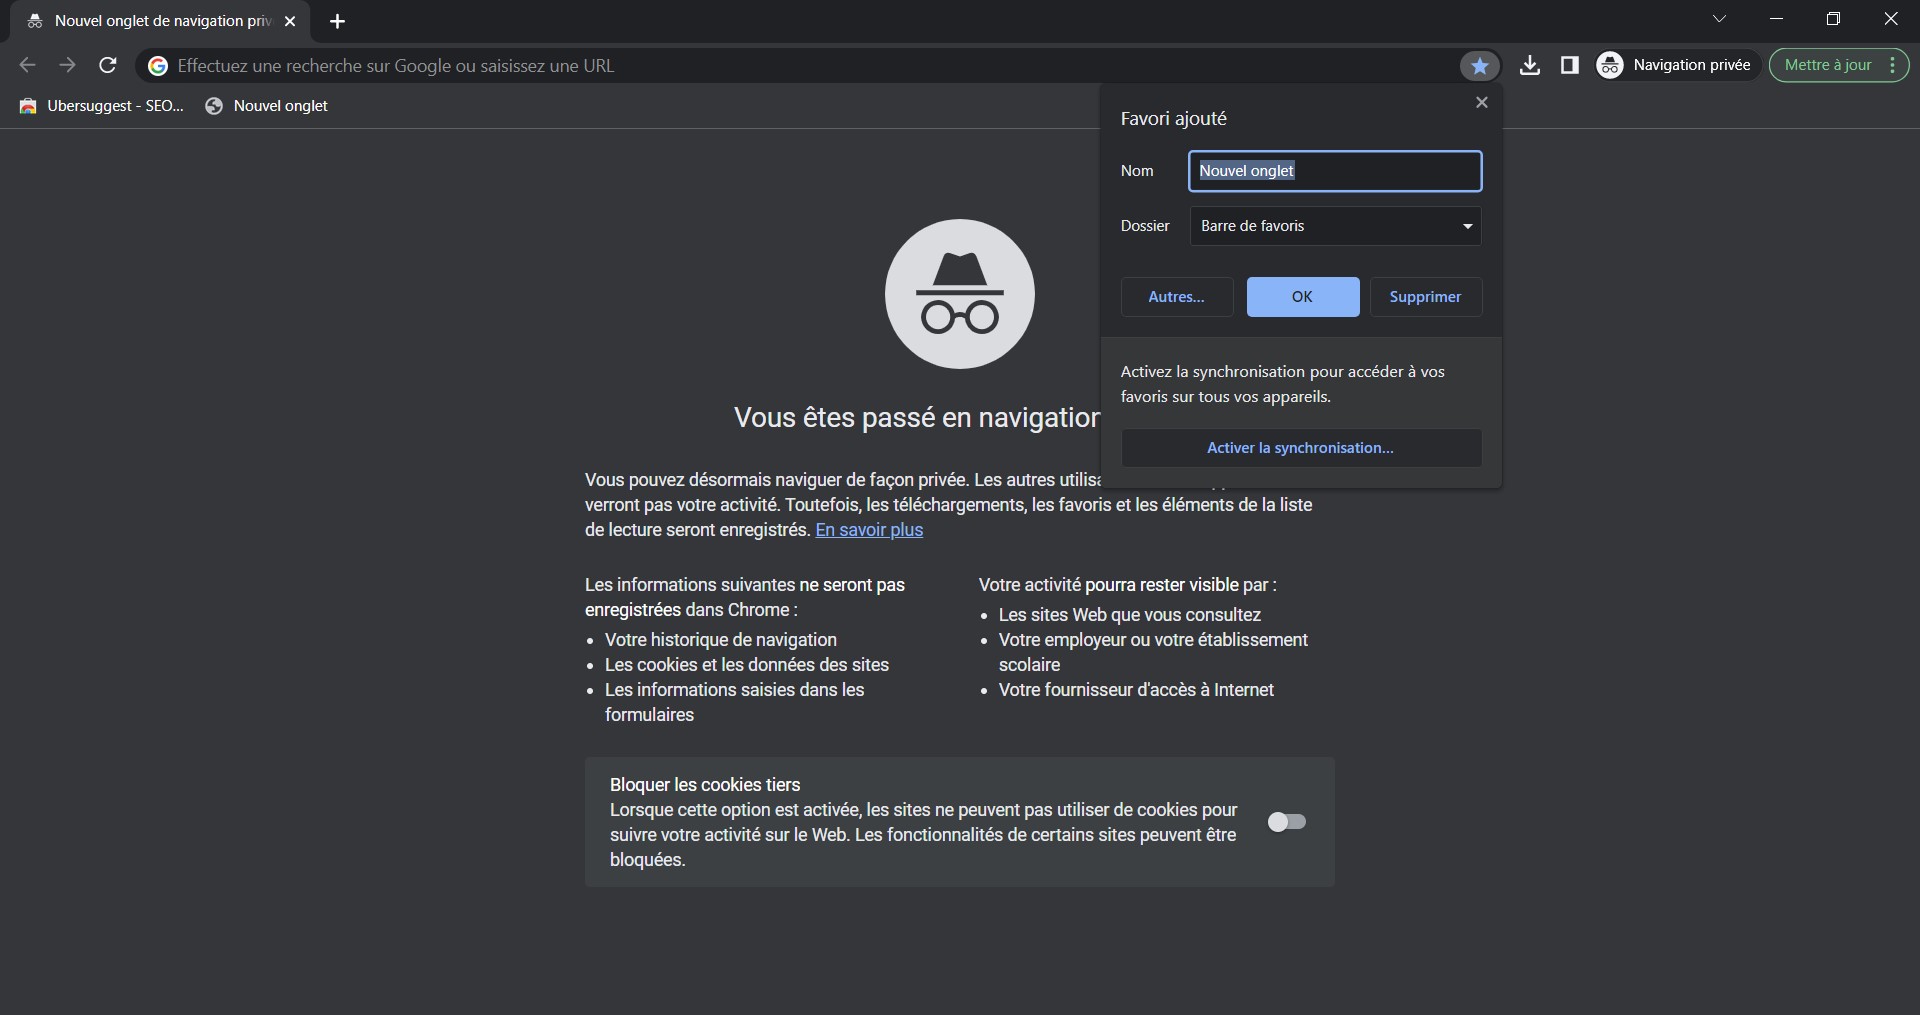Expand the Dossier folder dropdown

[1335, 226]
